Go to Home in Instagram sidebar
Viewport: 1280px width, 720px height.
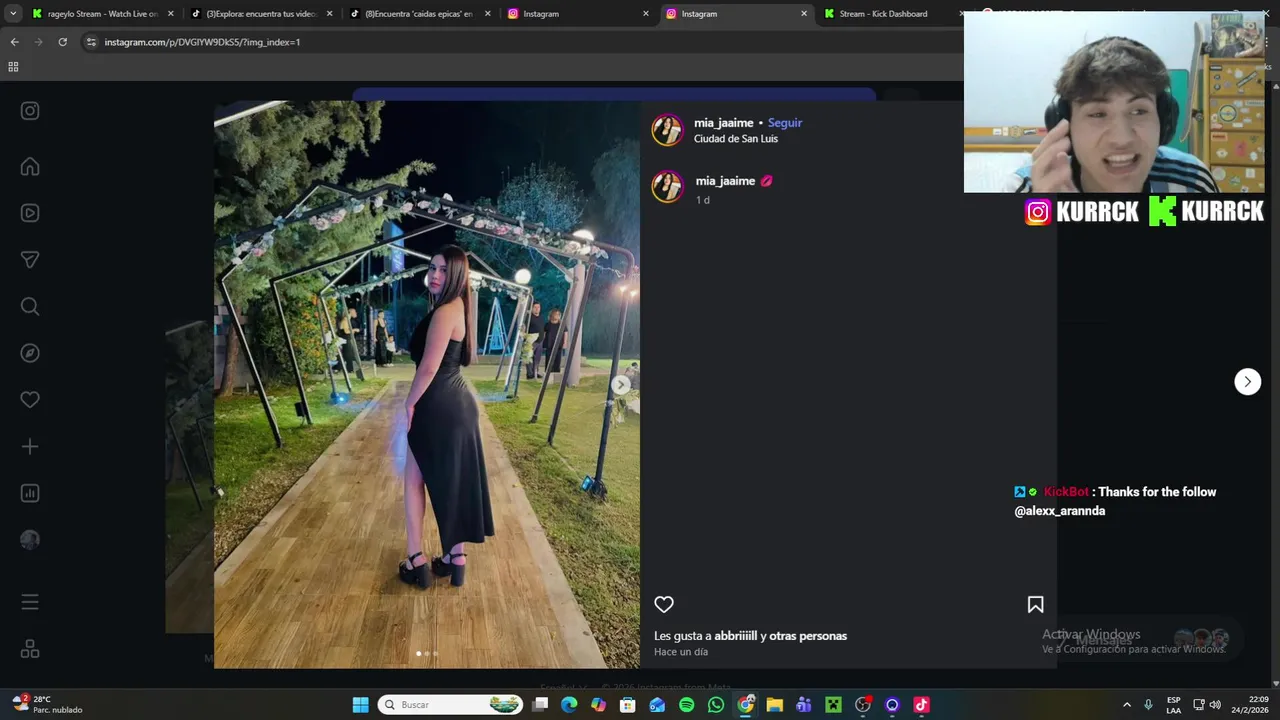pyautogui.click(x=30, y=167)
